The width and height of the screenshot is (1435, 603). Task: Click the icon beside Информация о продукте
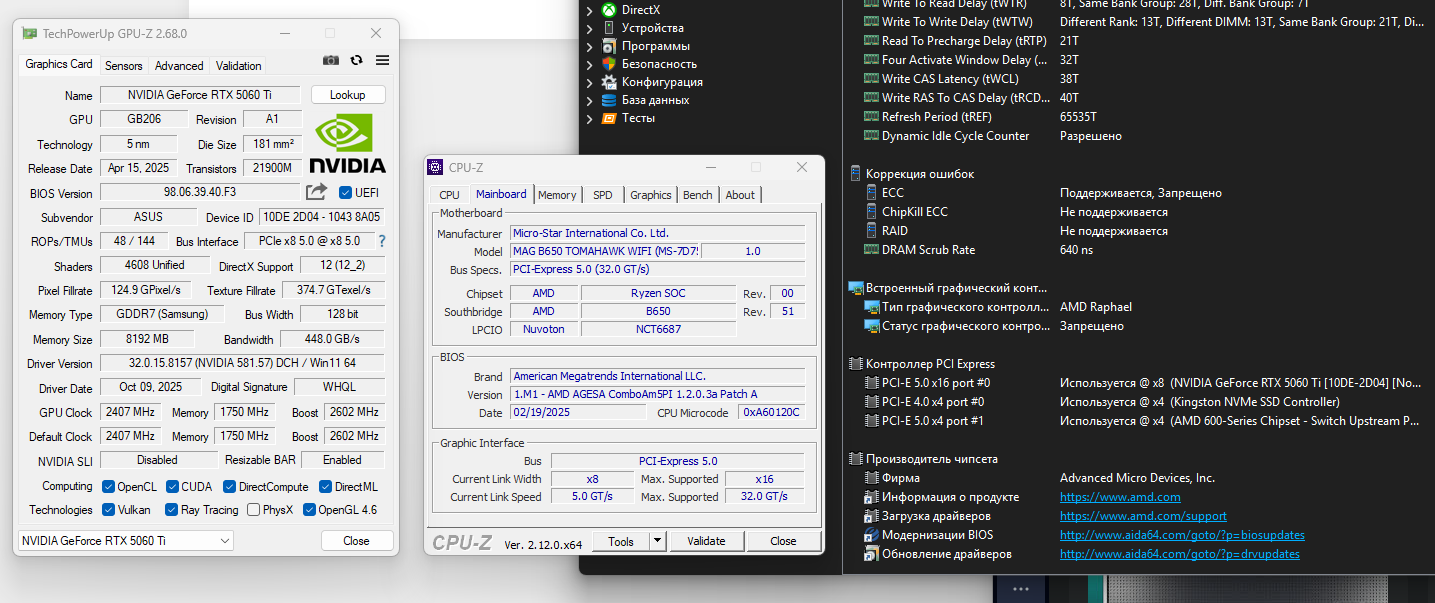click(x=871, y=497)
